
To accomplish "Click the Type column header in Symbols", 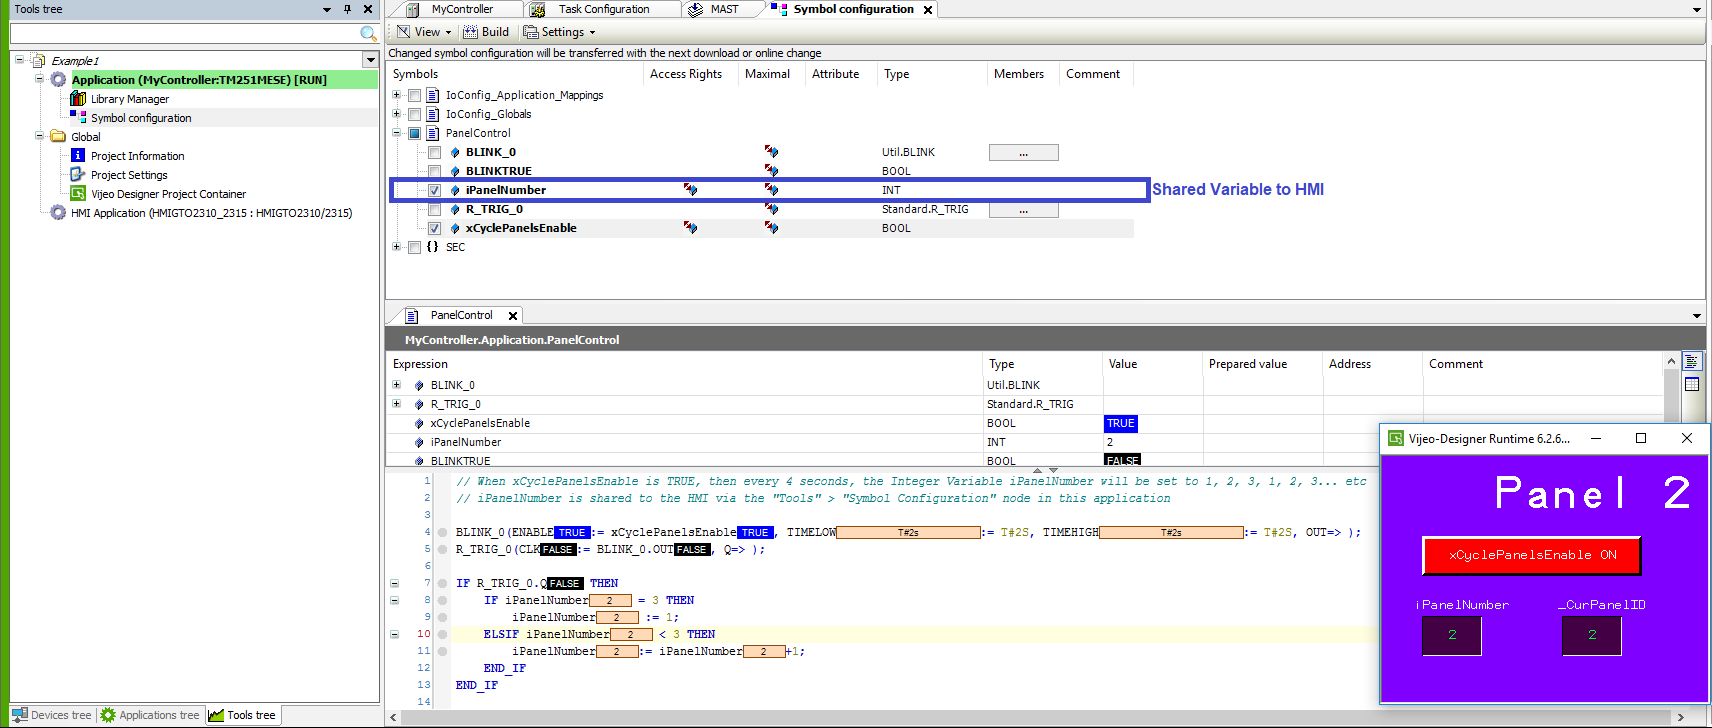I will [x=897, y=74].
